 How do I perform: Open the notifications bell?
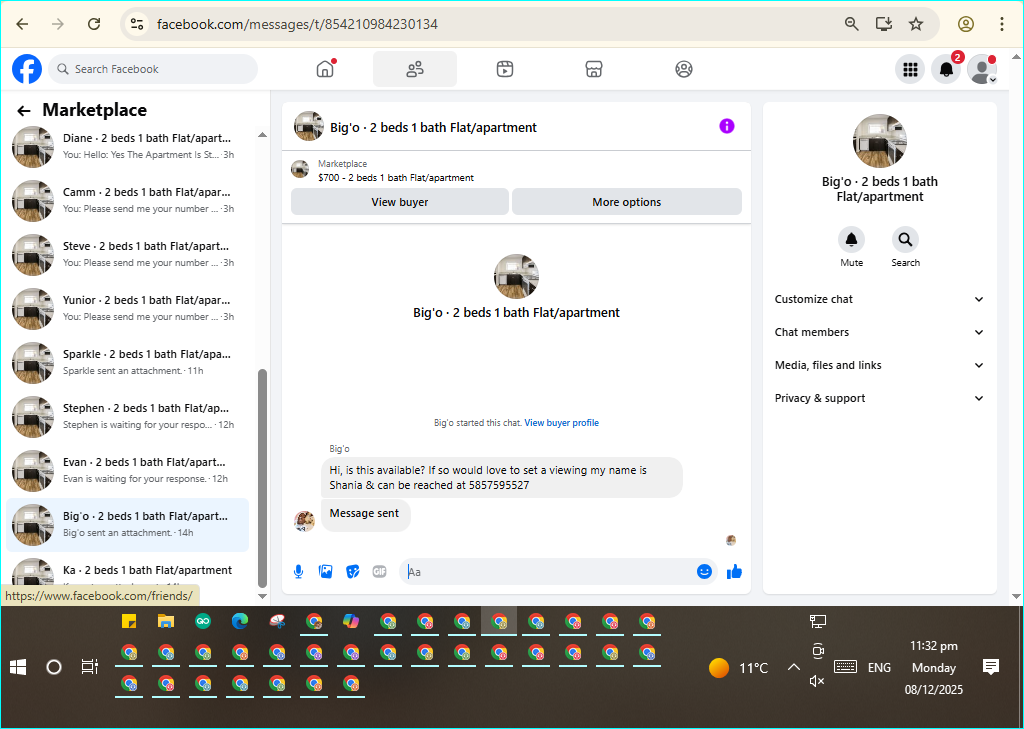[946, 69]
